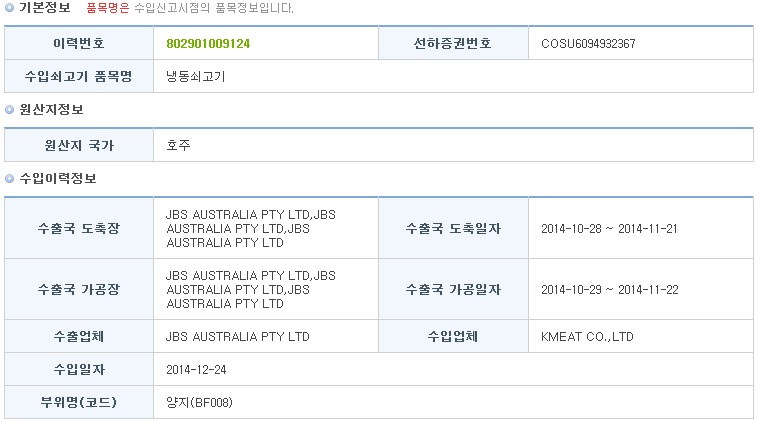Click the 수출국 가공장 label cell
The image size is (757, 421).
(79, 289)
